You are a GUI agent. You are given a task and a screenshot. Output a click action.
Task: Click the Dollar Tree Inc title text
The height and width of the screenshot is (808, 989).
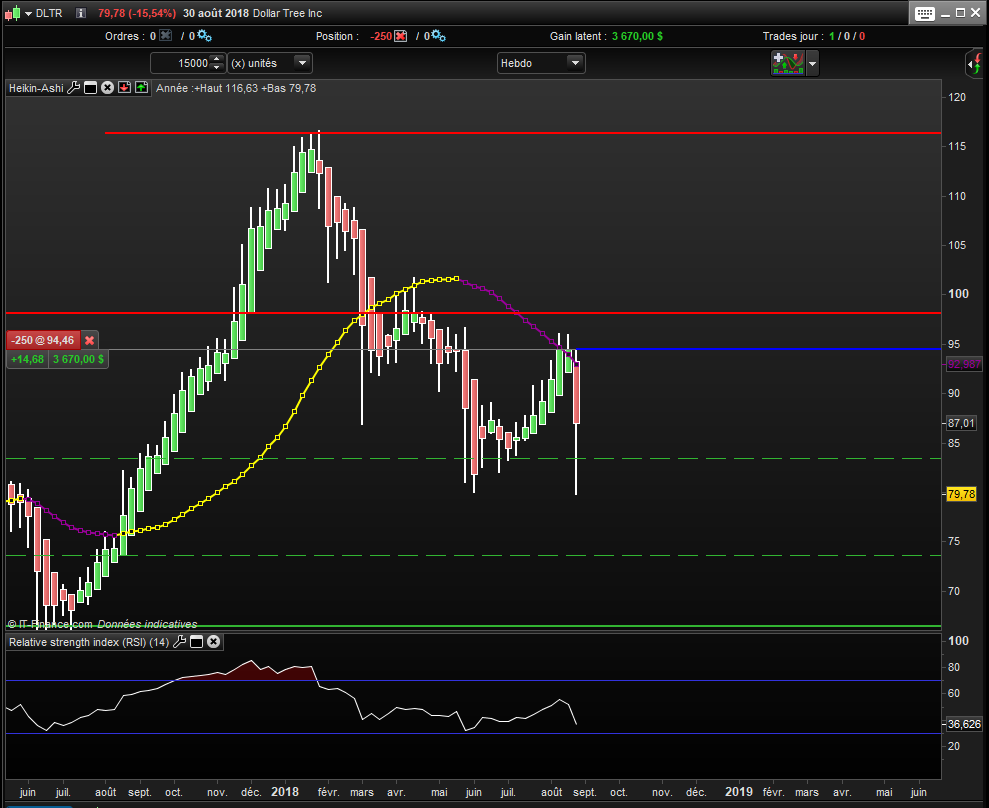point(288,13)
